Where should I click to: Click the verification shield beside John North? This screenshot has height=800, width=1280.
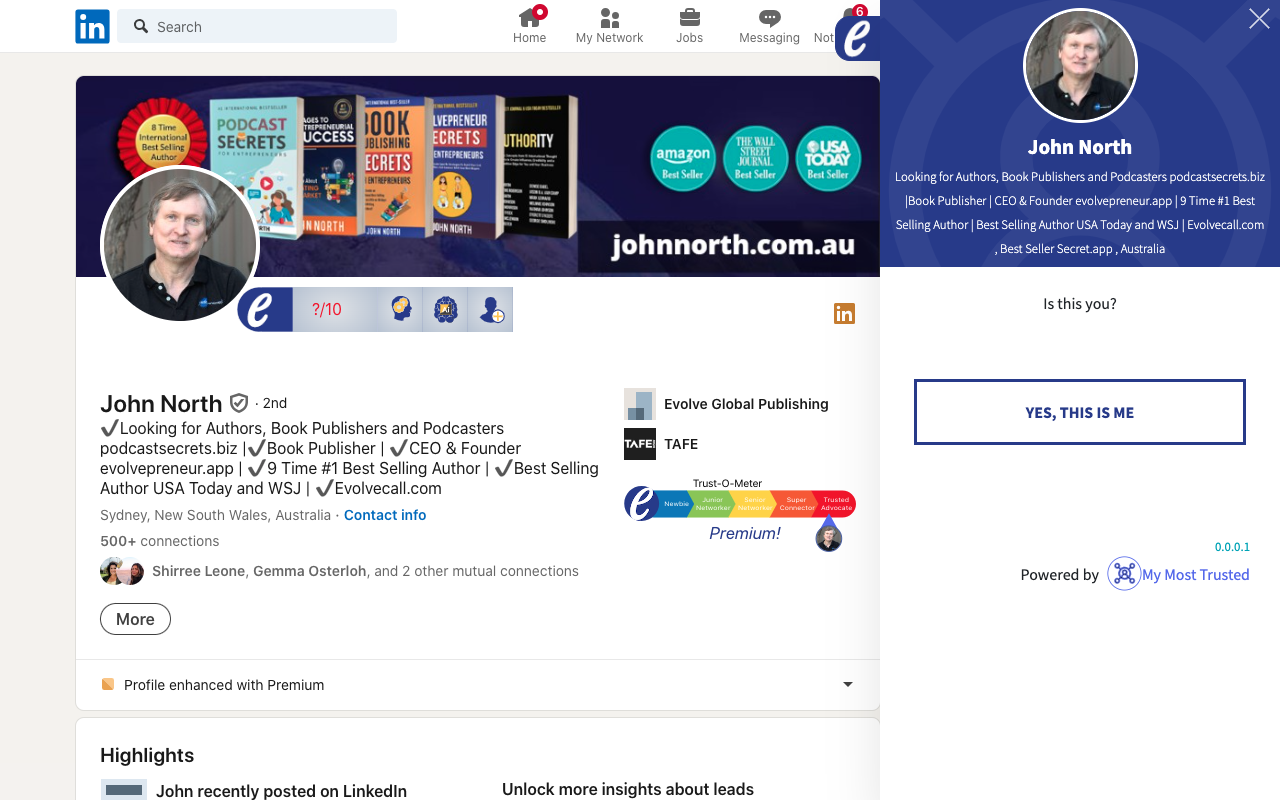pyautogui.click(x=239, y=403)
